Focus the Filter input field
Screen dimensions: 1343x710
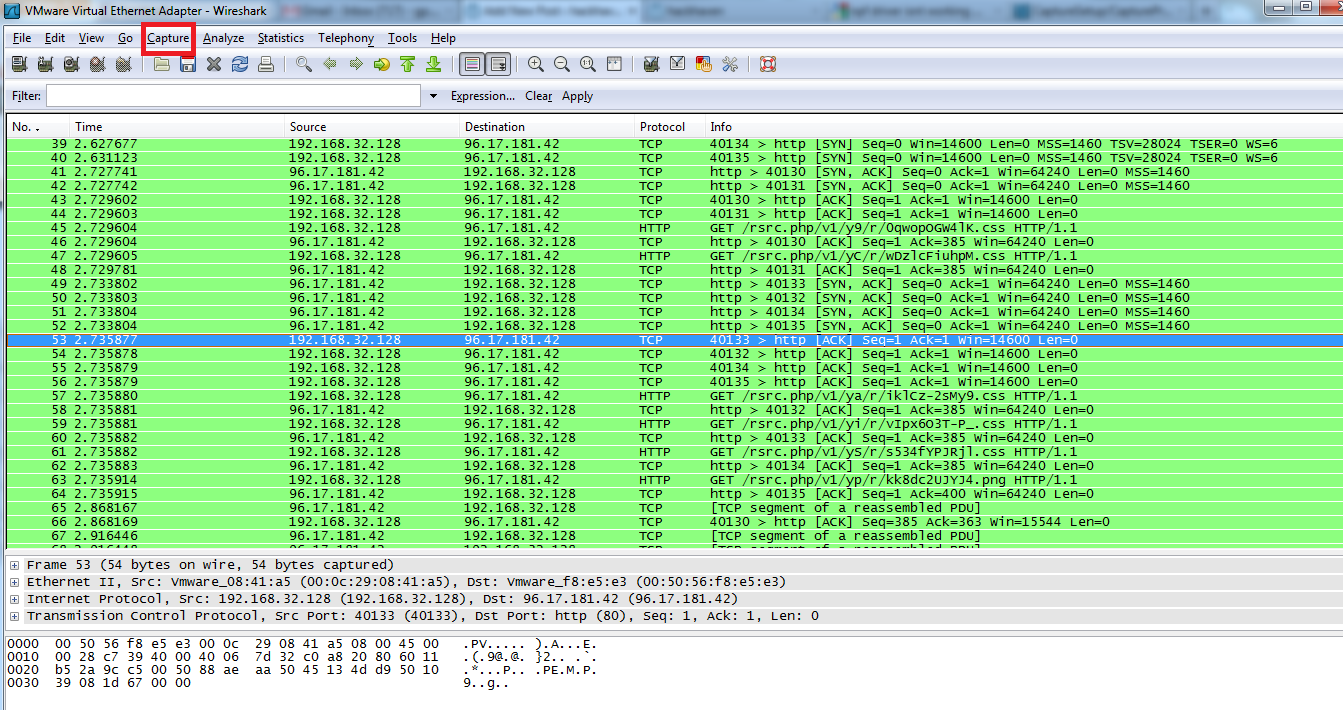[x=233, y=95]
